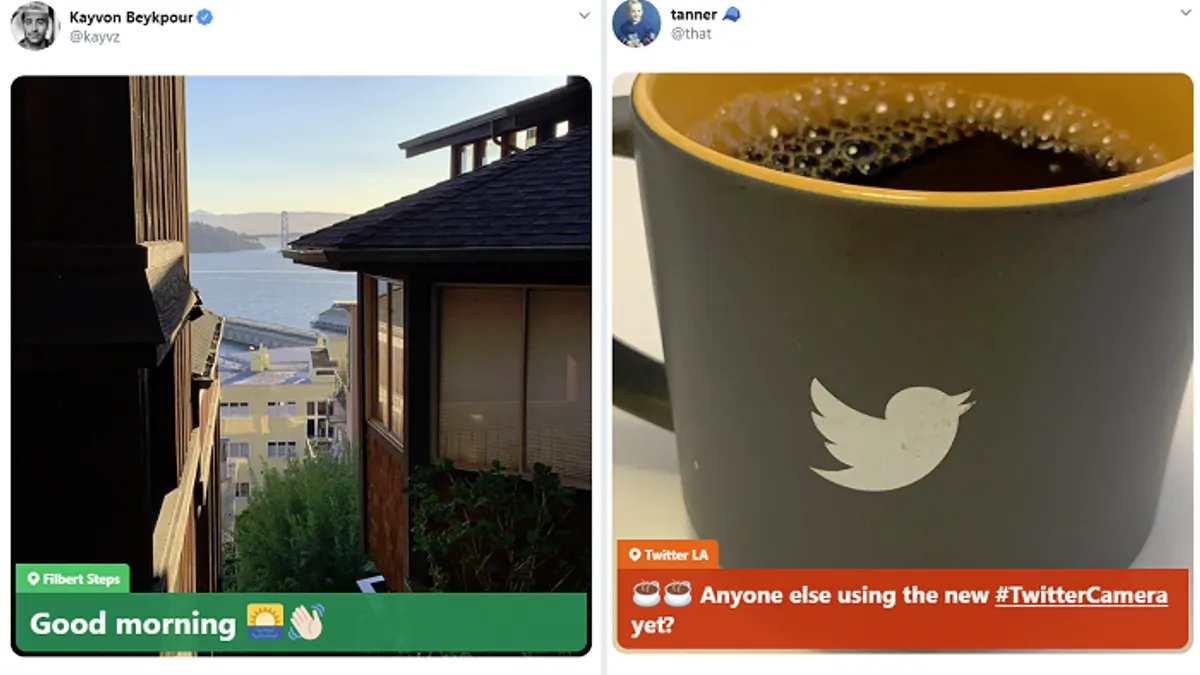The height and width of the screenshot is (675, 1200).
Task: Open Kayvon Beykpour's profile avatar
Action: click(x=35, y=25)
